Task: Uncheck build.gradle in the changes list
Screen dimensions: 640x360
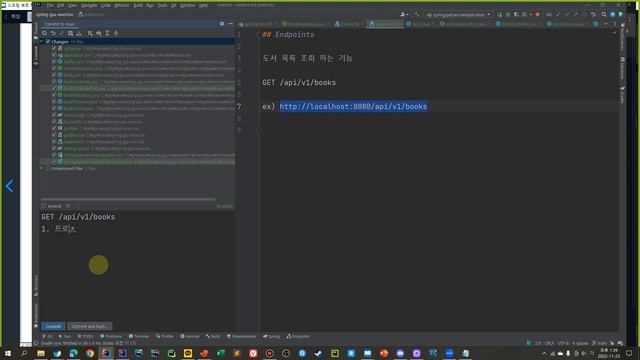Action: 54,115
